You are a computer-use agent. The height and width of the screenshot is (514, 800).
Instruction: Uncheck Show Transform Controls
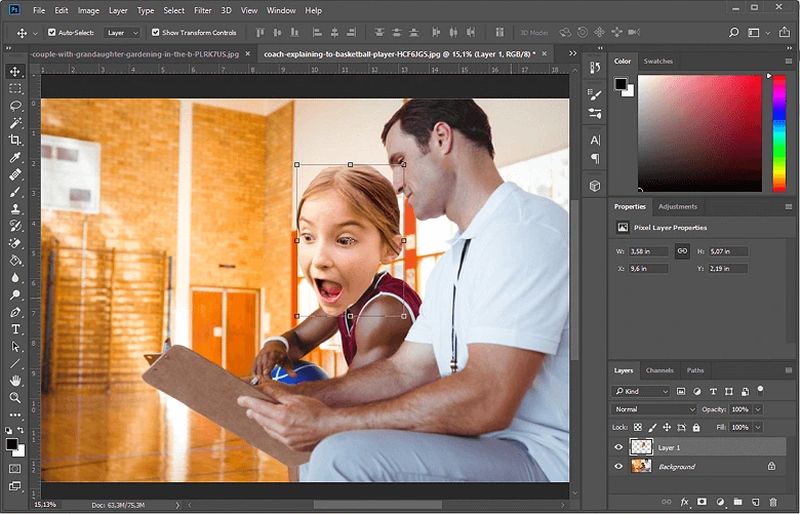tap(155, 33)
